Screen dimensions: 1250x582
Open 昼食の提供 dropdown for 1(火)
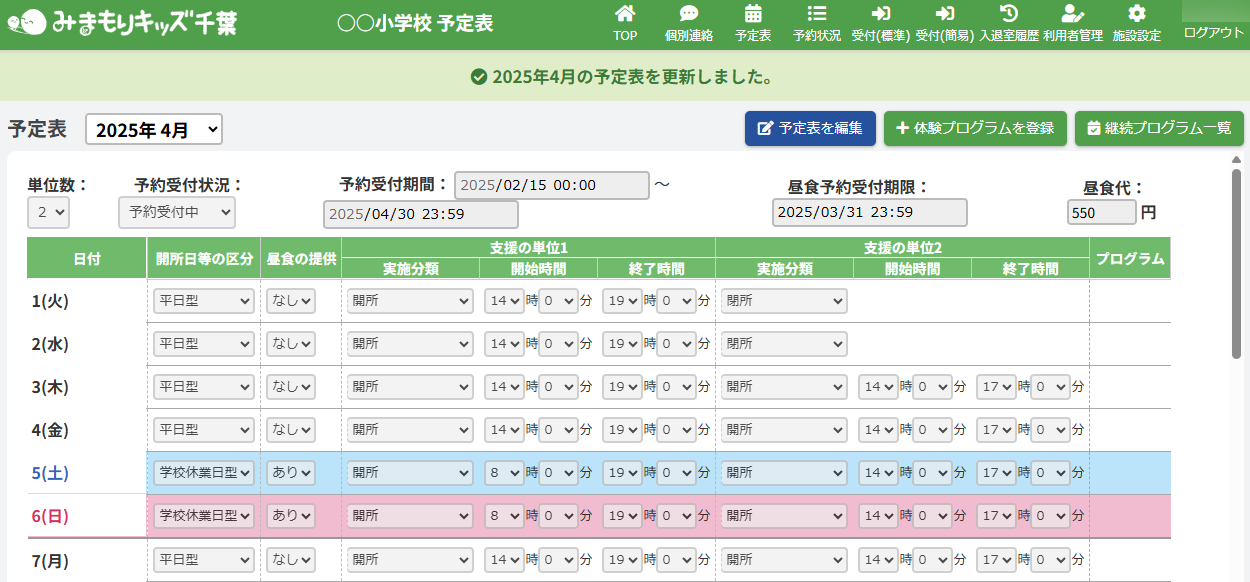(x=290, y=301)
